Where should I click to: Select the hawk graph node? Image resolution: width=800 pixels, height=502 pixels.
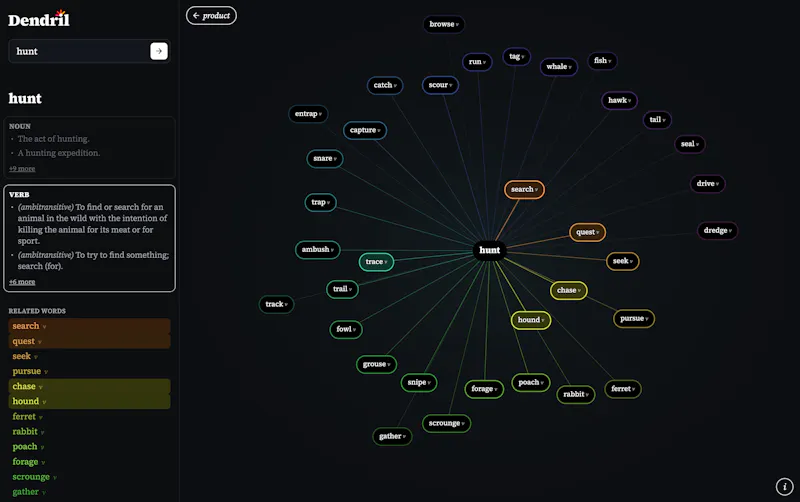619,101
